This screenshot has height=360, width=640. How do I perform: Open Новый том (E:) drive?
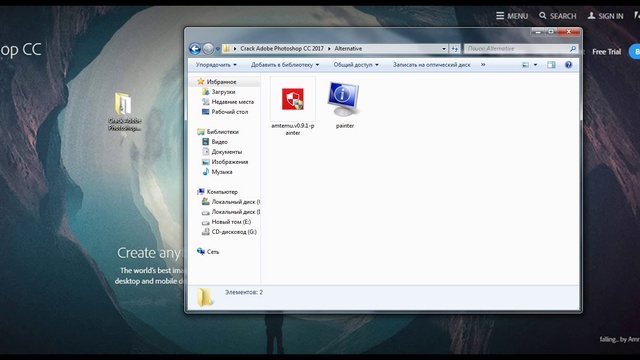click(x=231, y=222)
